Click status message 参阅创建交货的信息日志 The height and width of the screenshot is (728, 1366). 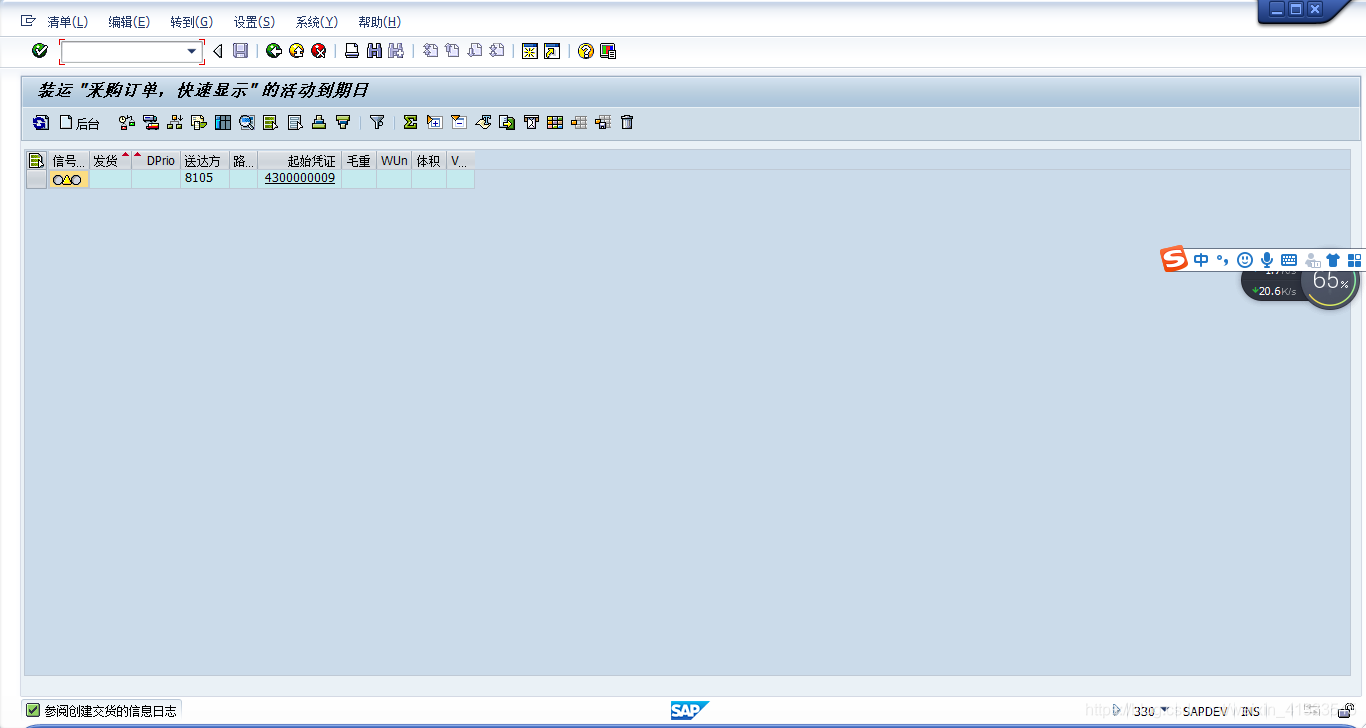[110, 711]
